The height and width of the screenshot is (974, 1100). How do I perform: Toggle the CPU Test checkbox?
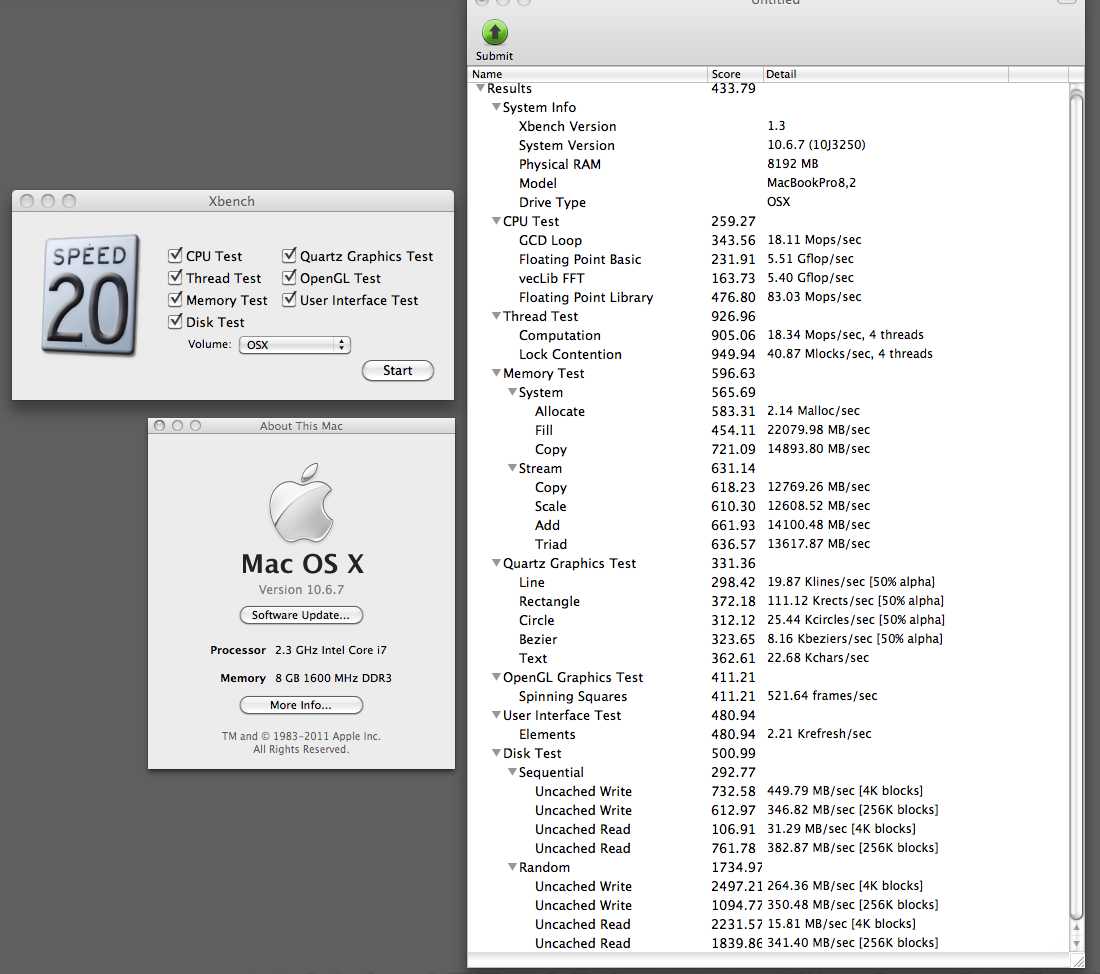click(x=175, y=255)
